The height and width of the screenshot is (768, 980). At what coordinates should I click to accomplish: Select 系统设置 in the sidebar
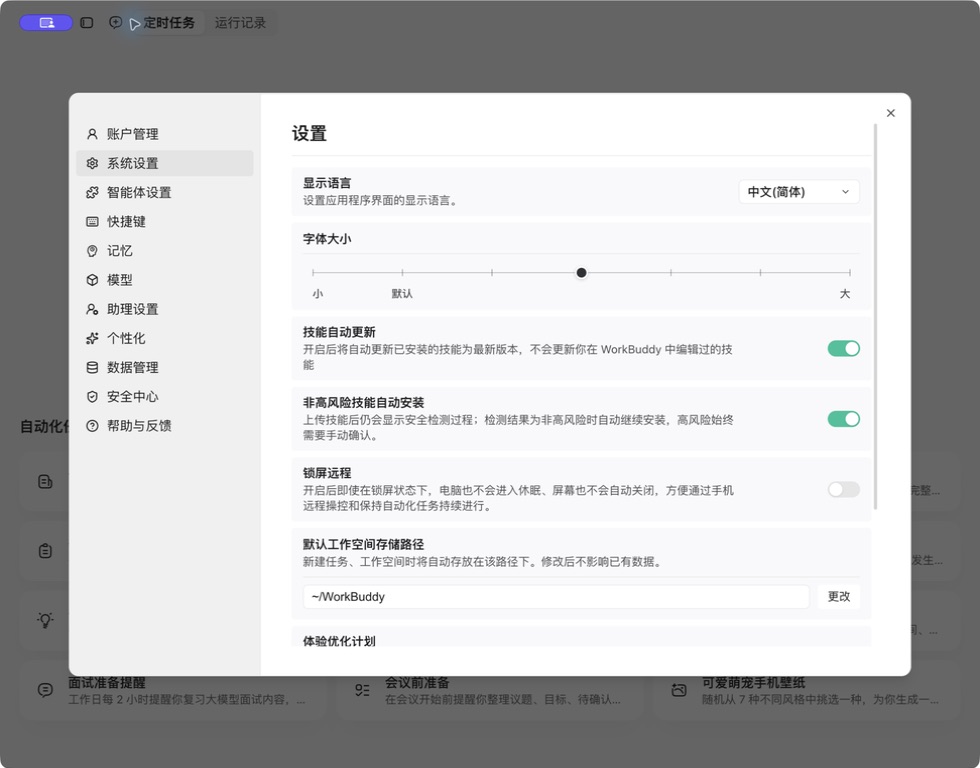(164, 163)
